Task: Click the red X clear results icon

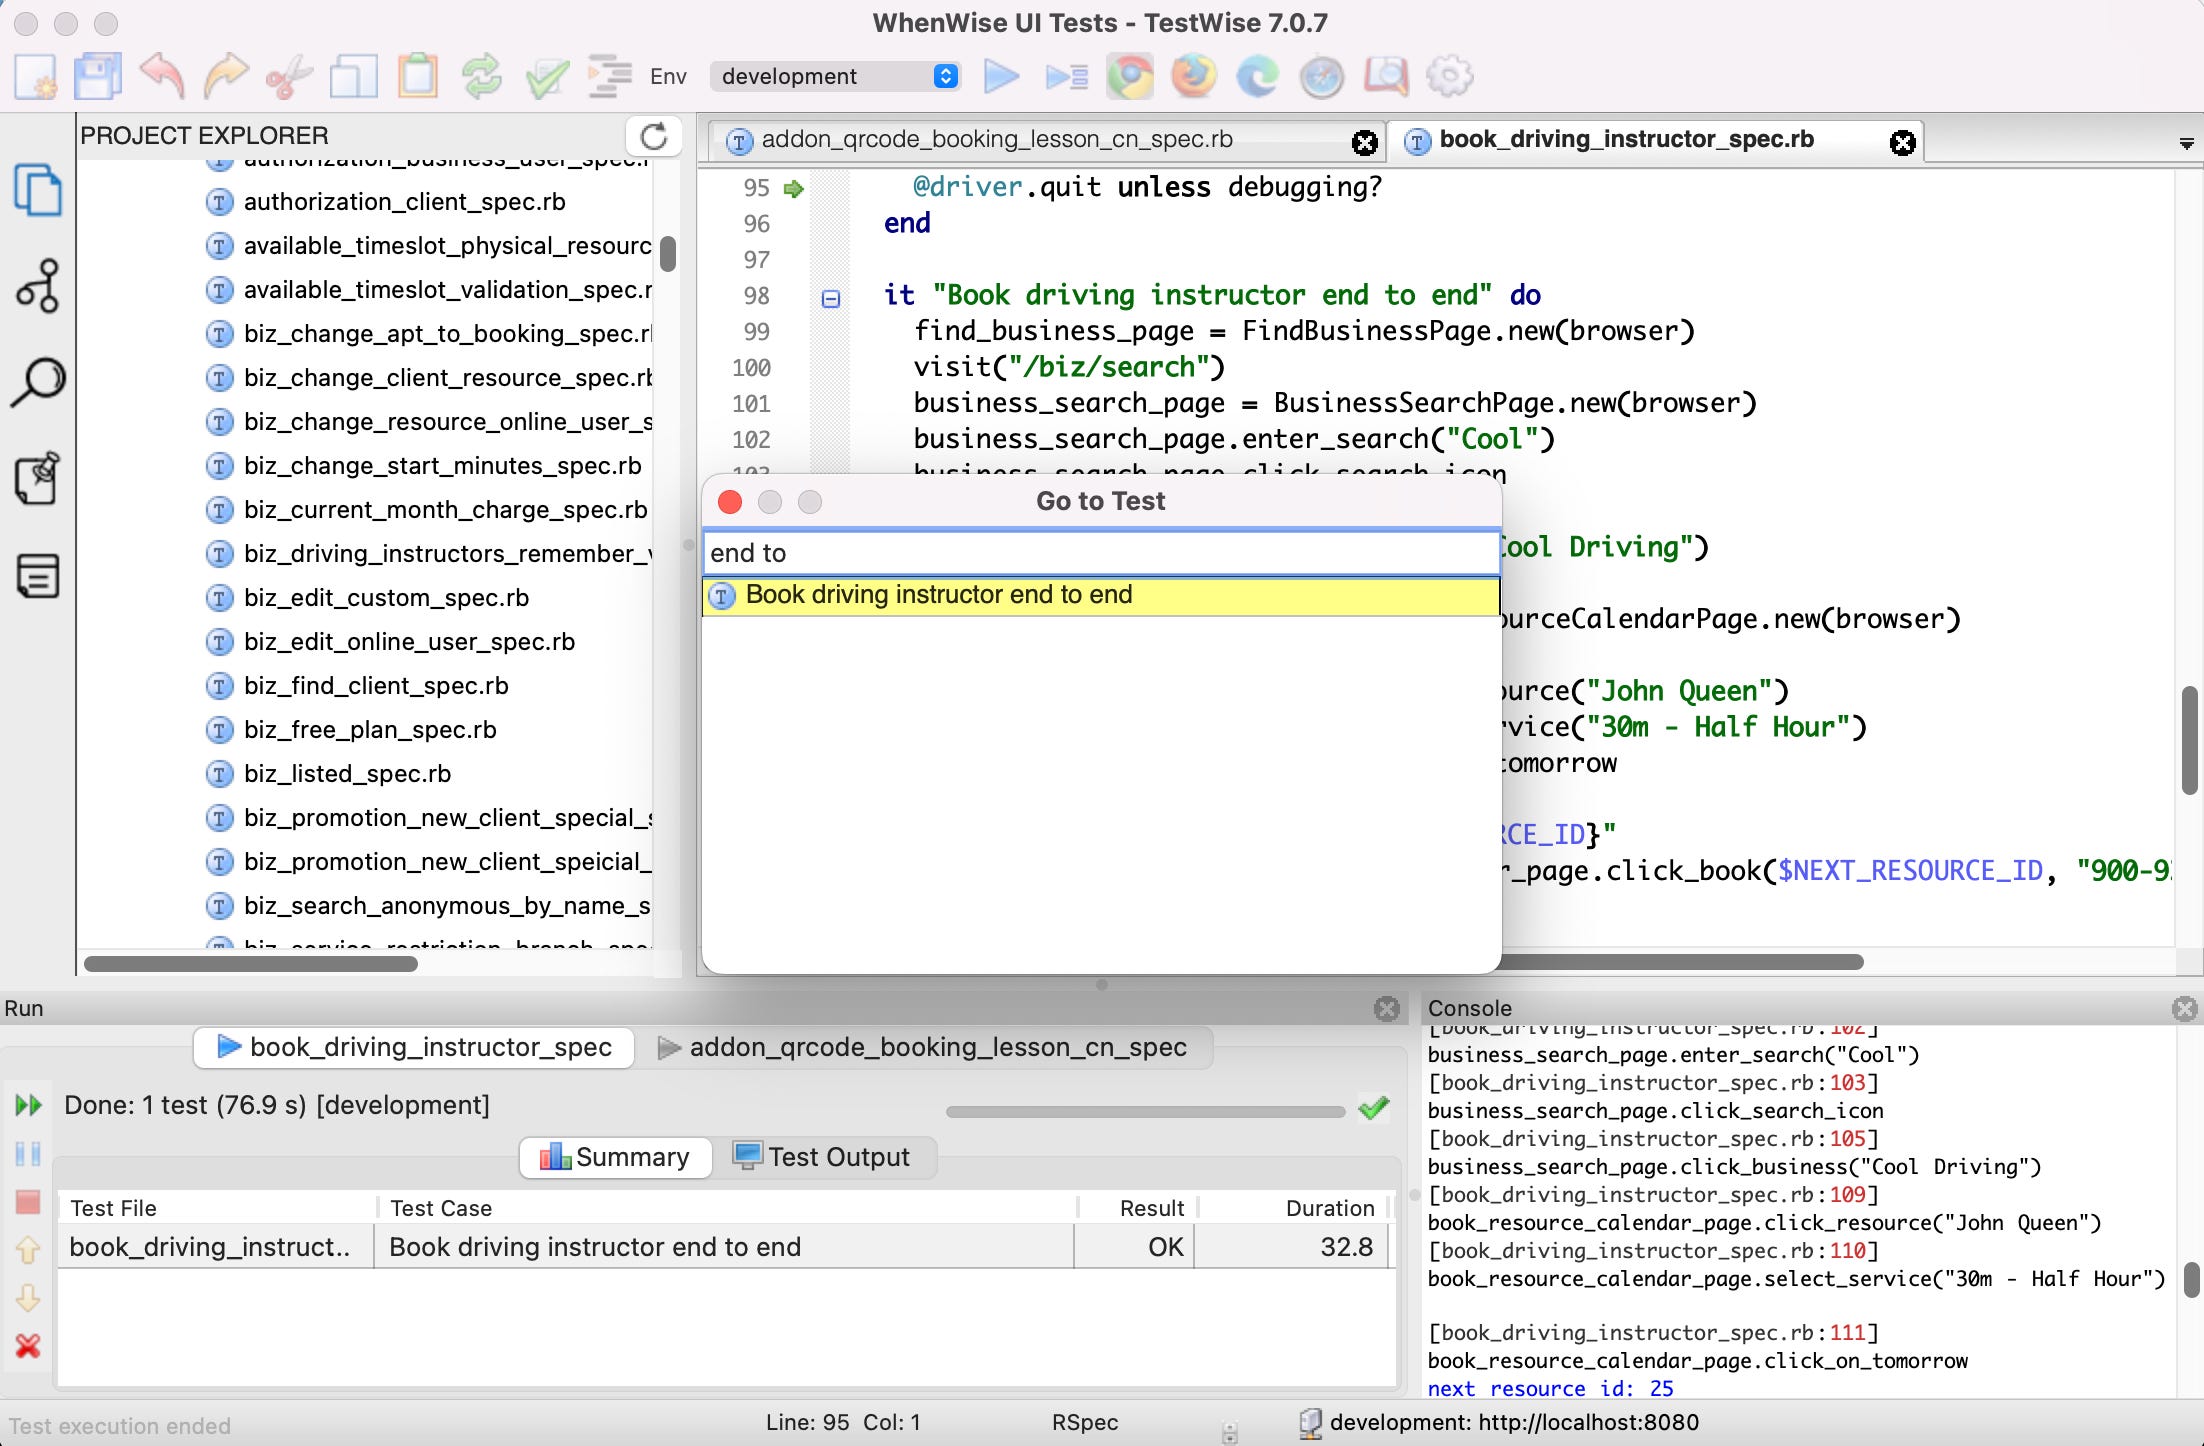Action: click(28, 1346)
